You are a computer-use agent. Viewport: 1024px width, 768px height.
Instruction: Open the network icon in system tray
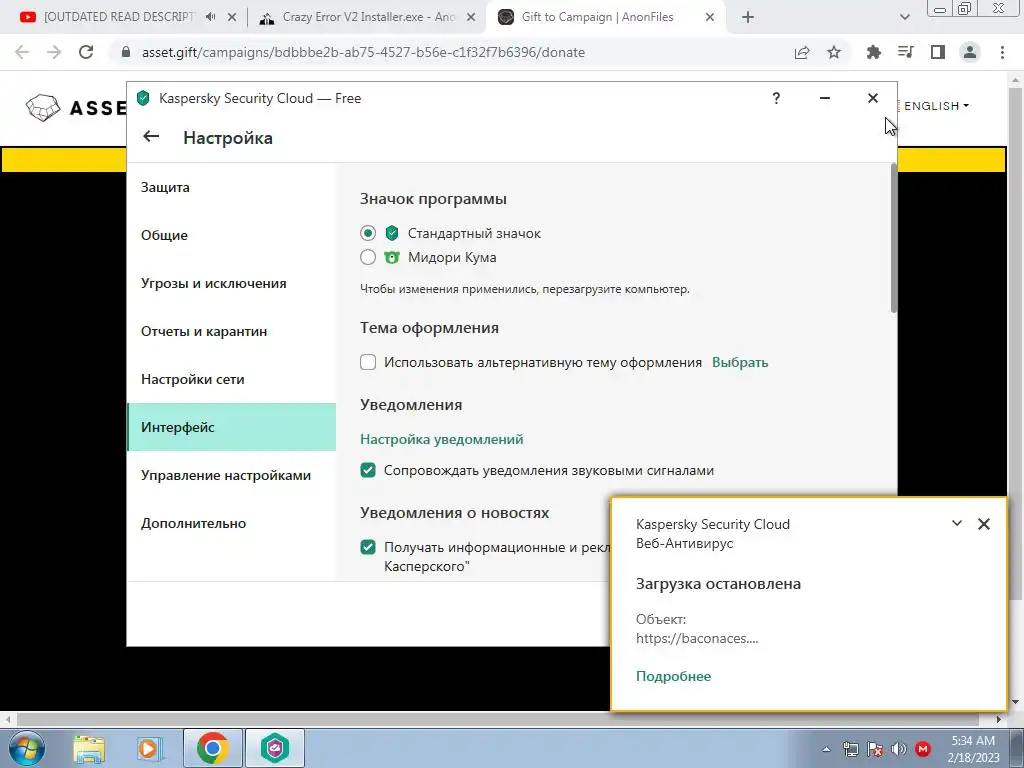pos(850,749)
